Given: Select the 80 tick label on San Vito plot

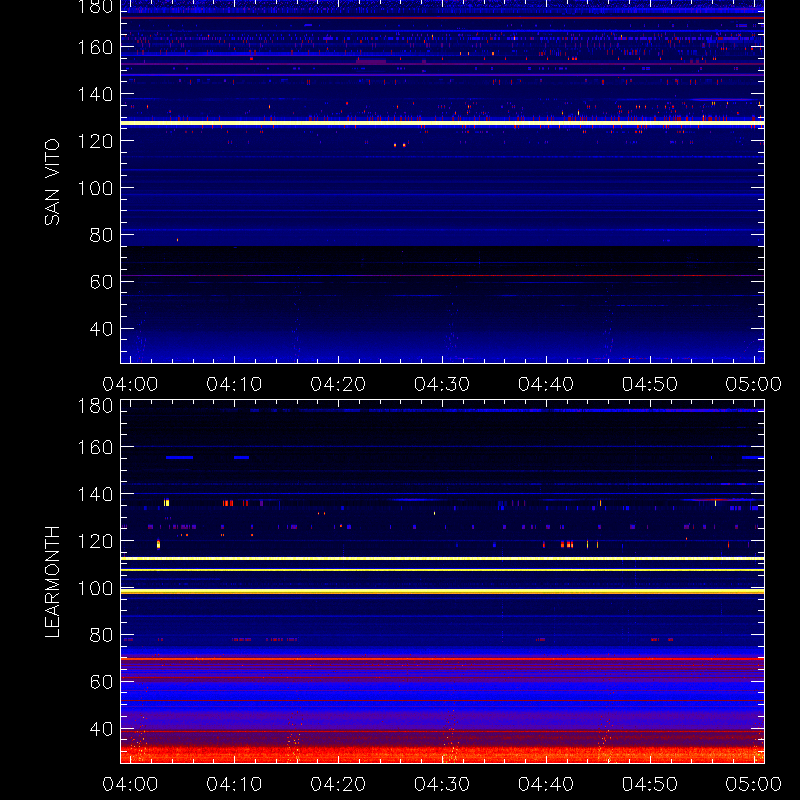Looking at the screenshot, I should click(x=101, y=235).
